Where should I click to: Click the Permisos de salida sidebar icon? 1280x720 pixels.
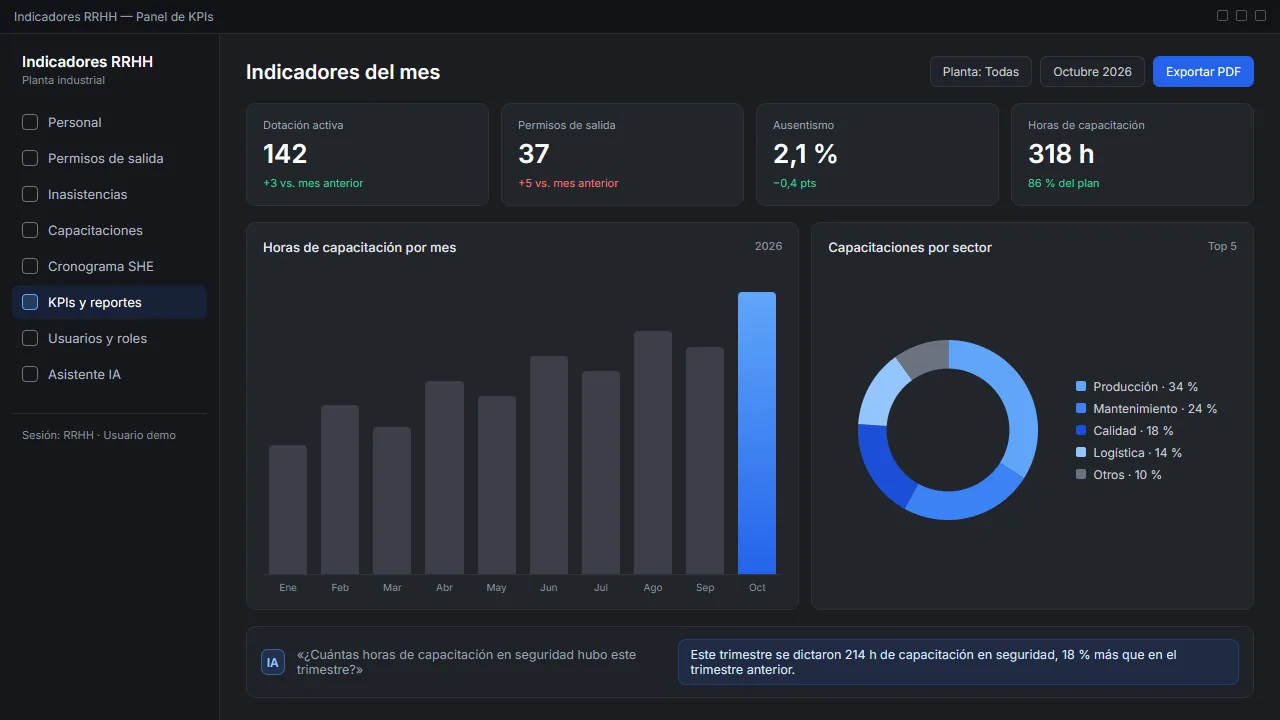[30, 158]
